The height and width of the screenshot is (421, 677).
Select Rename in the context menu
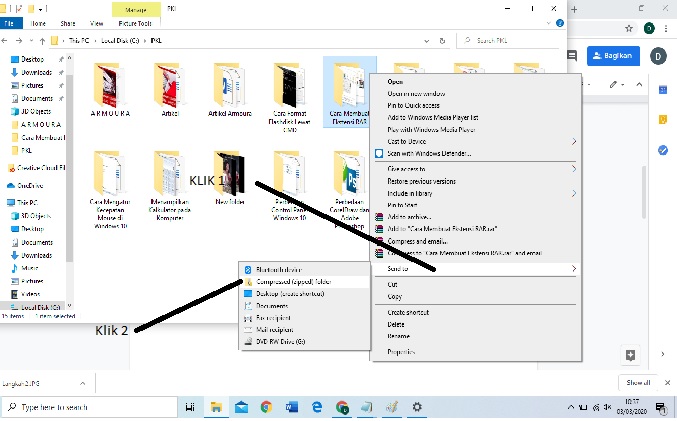(x=398, y=336)
